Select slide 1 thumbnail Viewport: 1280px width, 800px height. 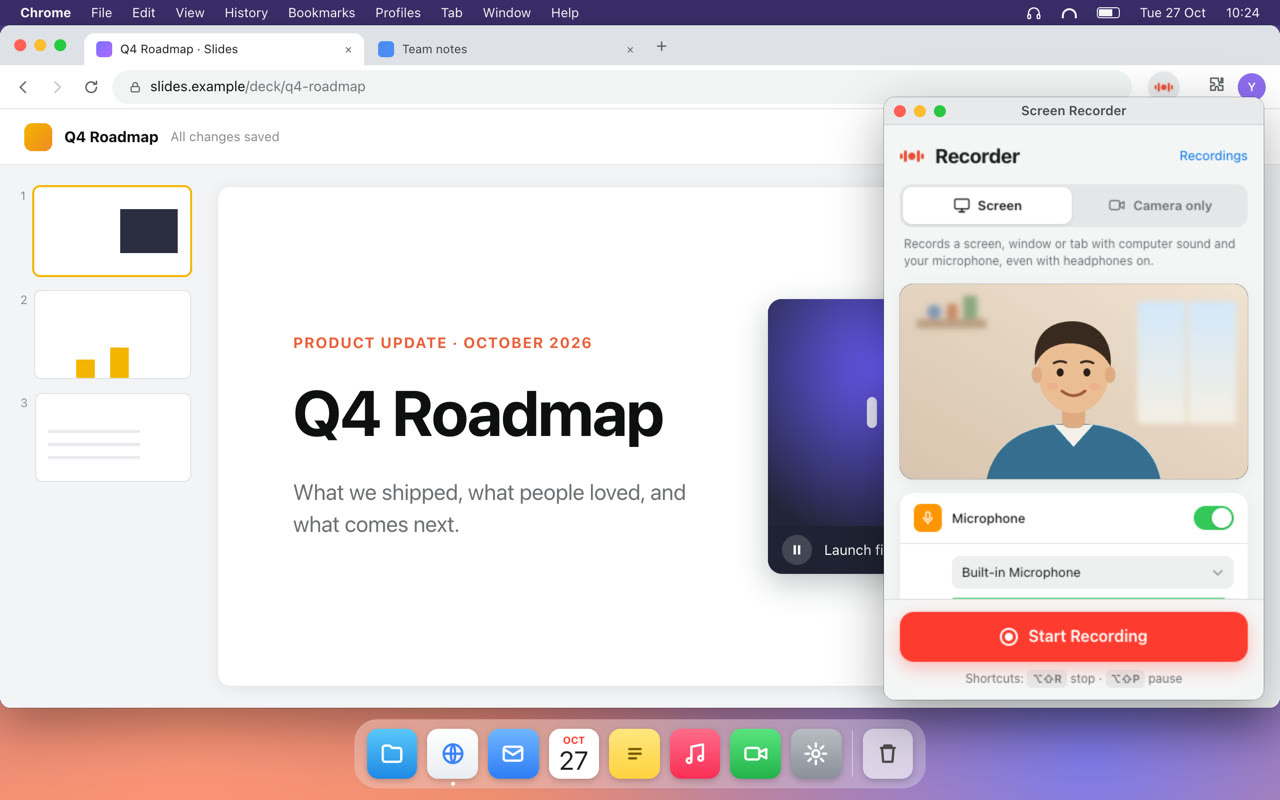112,231
